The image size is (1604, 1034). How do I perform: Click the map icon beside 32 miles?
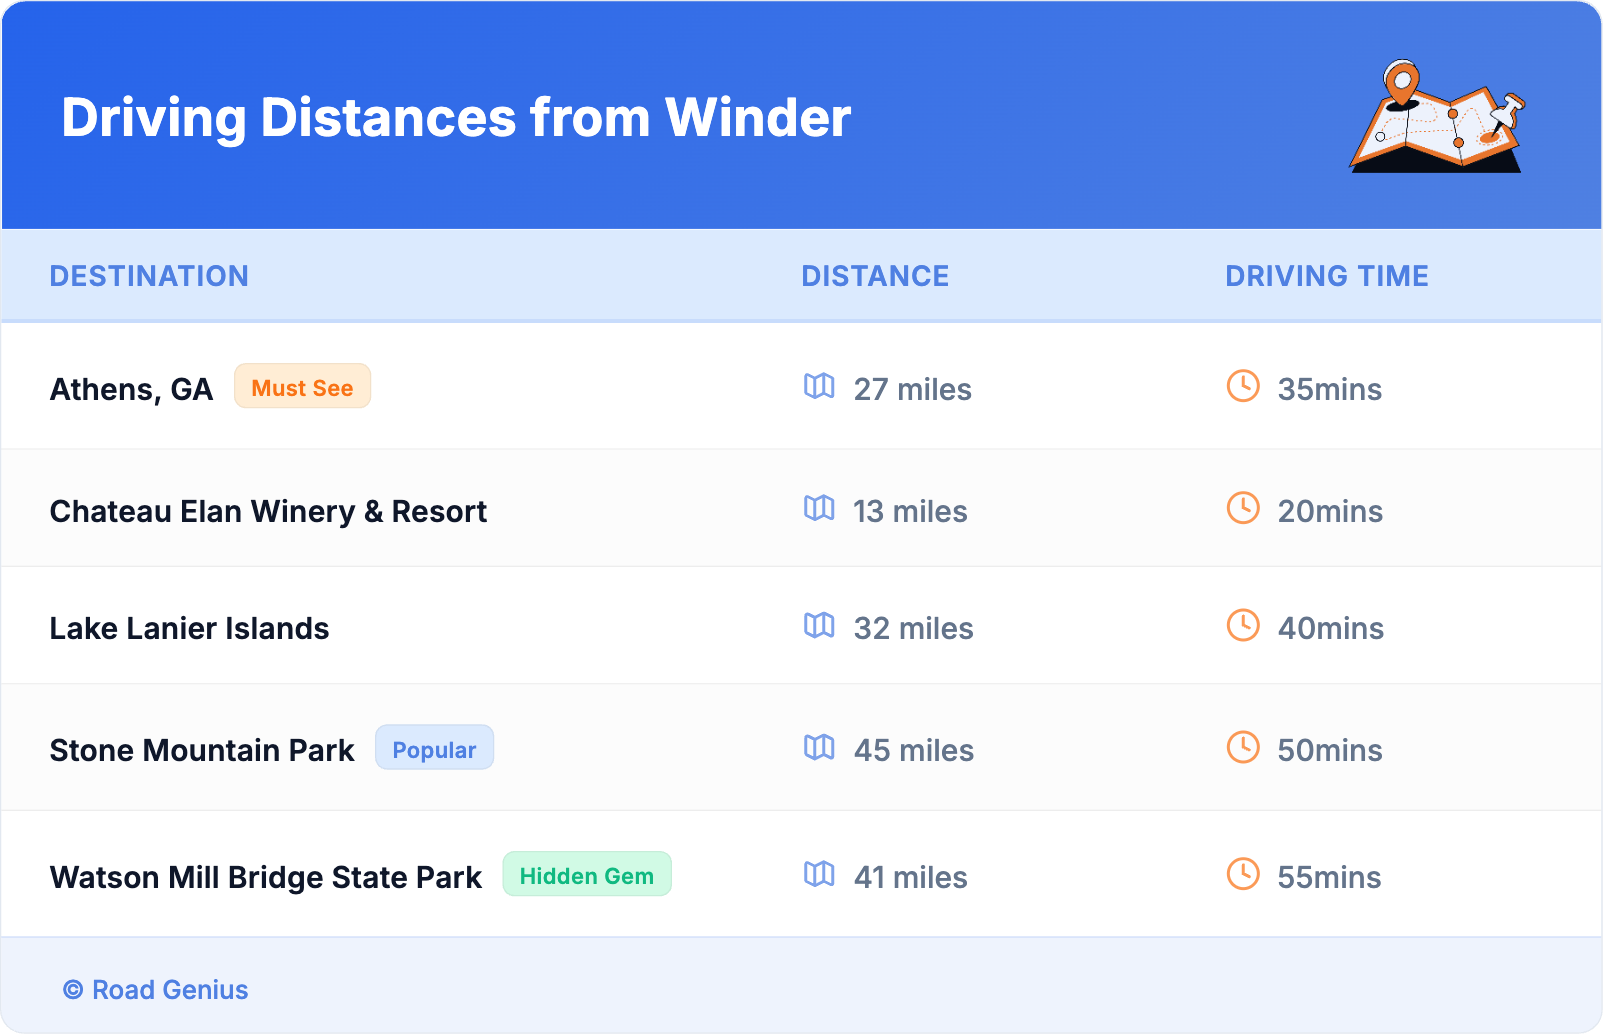pos(819,625)
